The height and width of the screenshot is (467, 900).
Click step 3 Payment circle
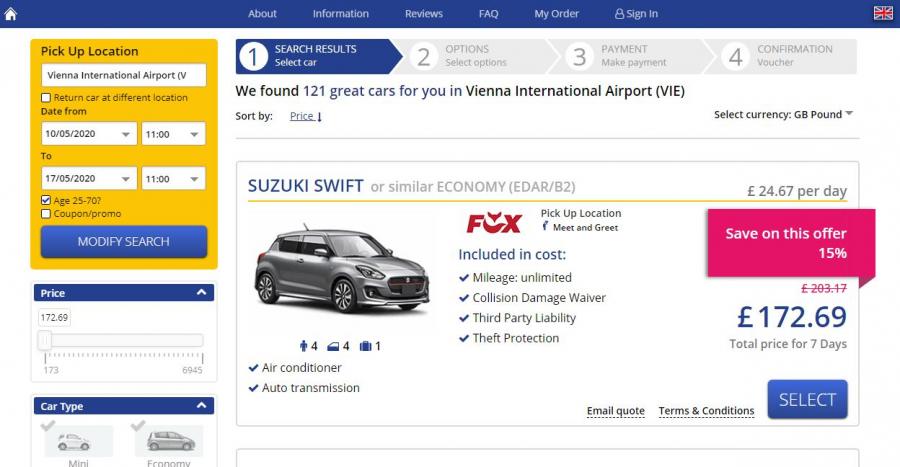580,57
